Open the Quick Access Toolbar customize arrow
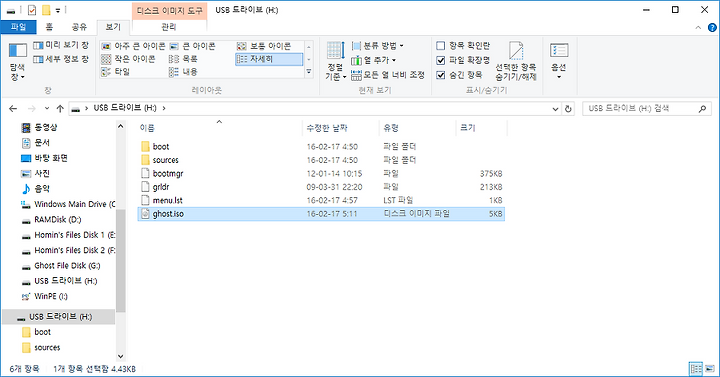 [58, 10]
